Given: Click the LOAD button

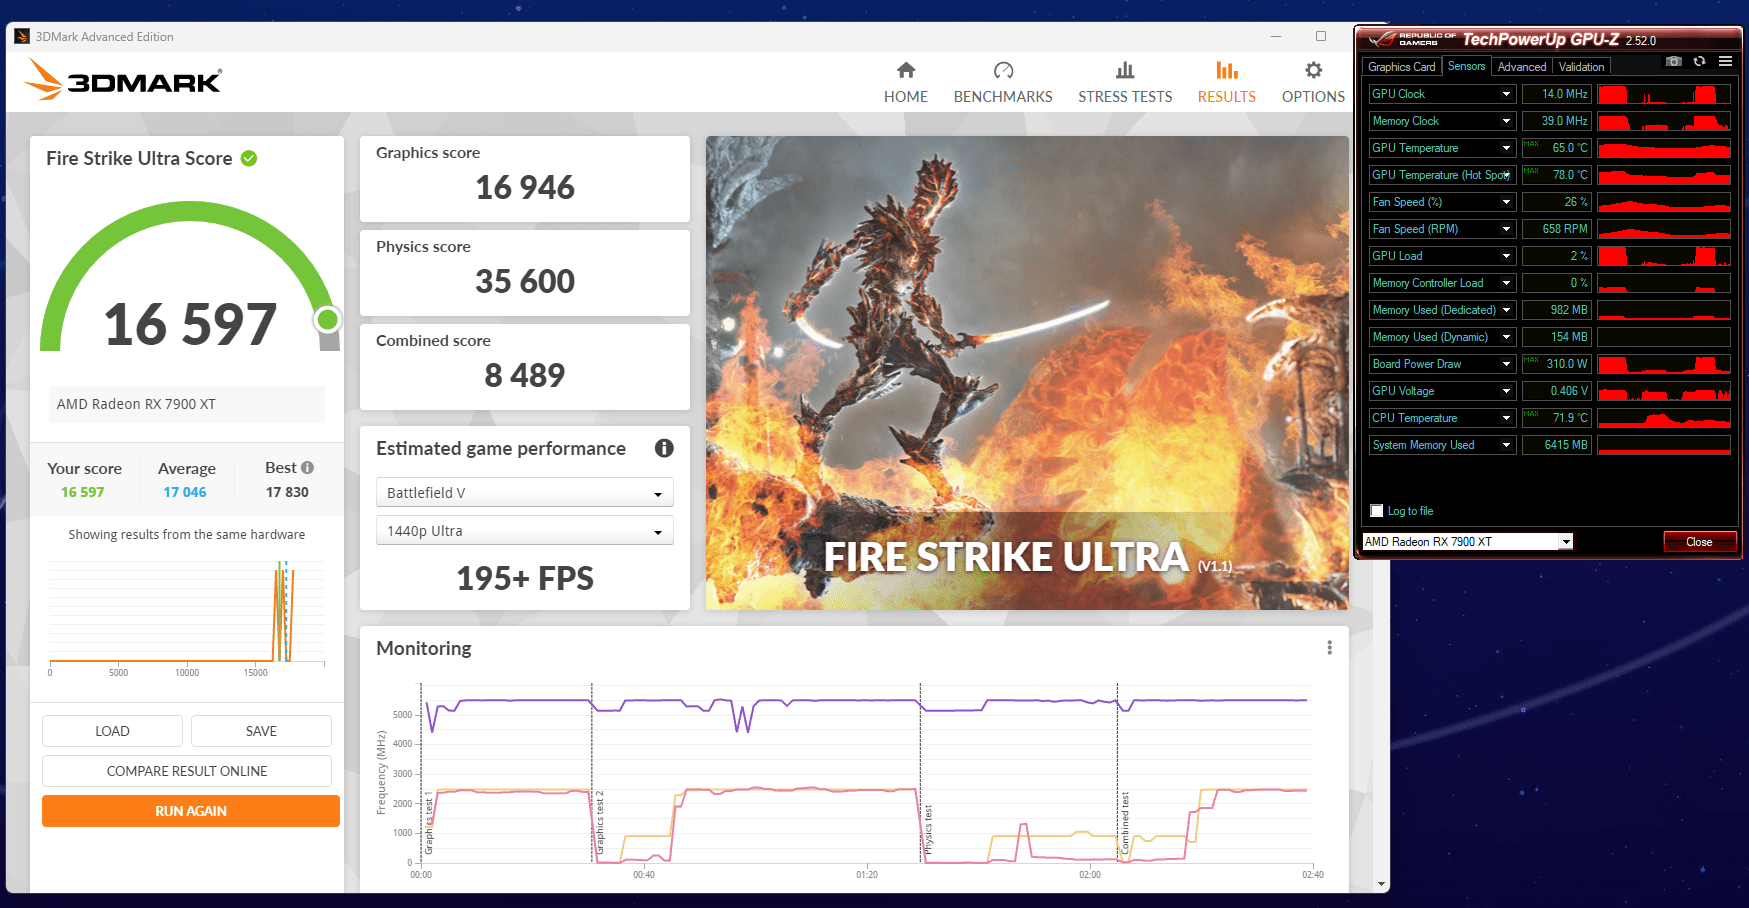Looking at the screenshot, I should click(x=112, y=731).
